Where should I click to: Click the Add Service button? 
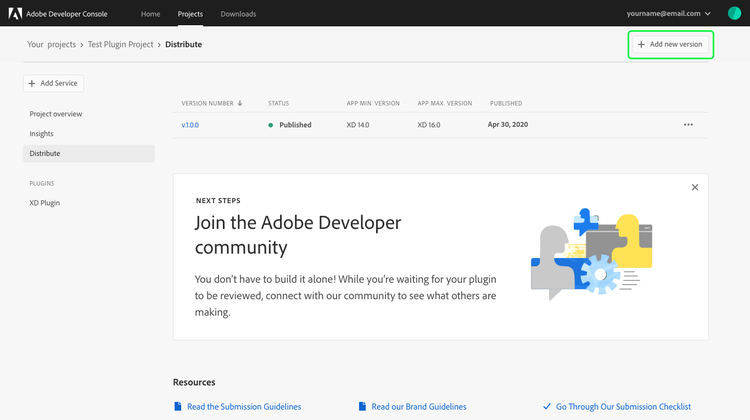click(54, 83)
